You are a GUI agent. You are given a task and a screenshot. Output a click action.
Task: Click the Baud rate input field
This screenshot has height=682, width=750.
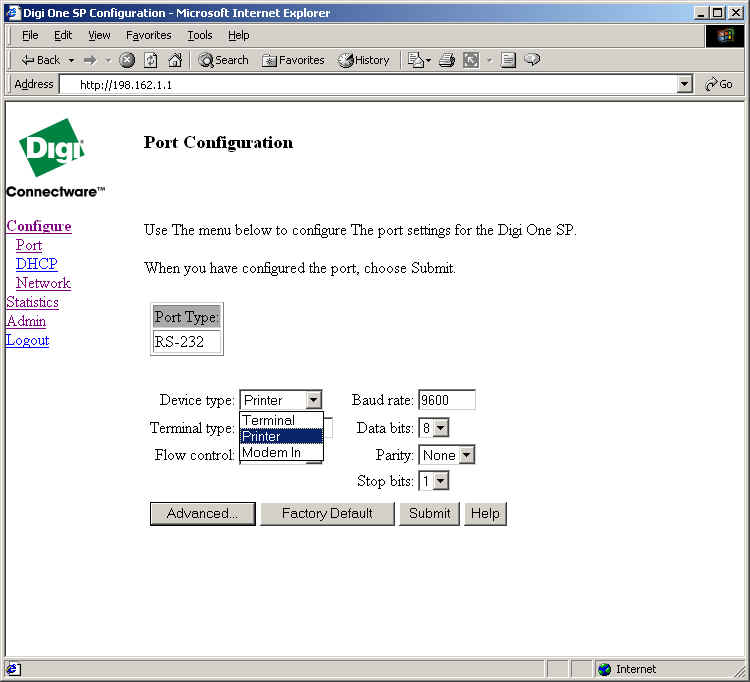[446, 400]
